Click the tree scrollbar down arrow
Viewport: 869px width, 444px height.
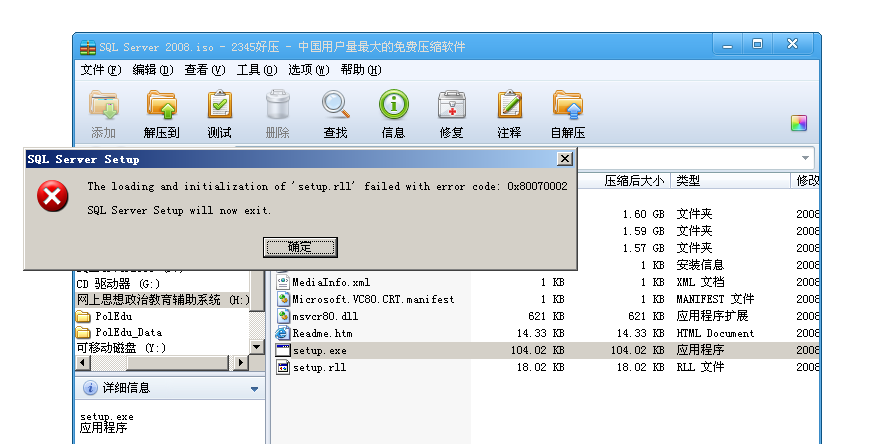pyautogui.click(x=256, y=347)
